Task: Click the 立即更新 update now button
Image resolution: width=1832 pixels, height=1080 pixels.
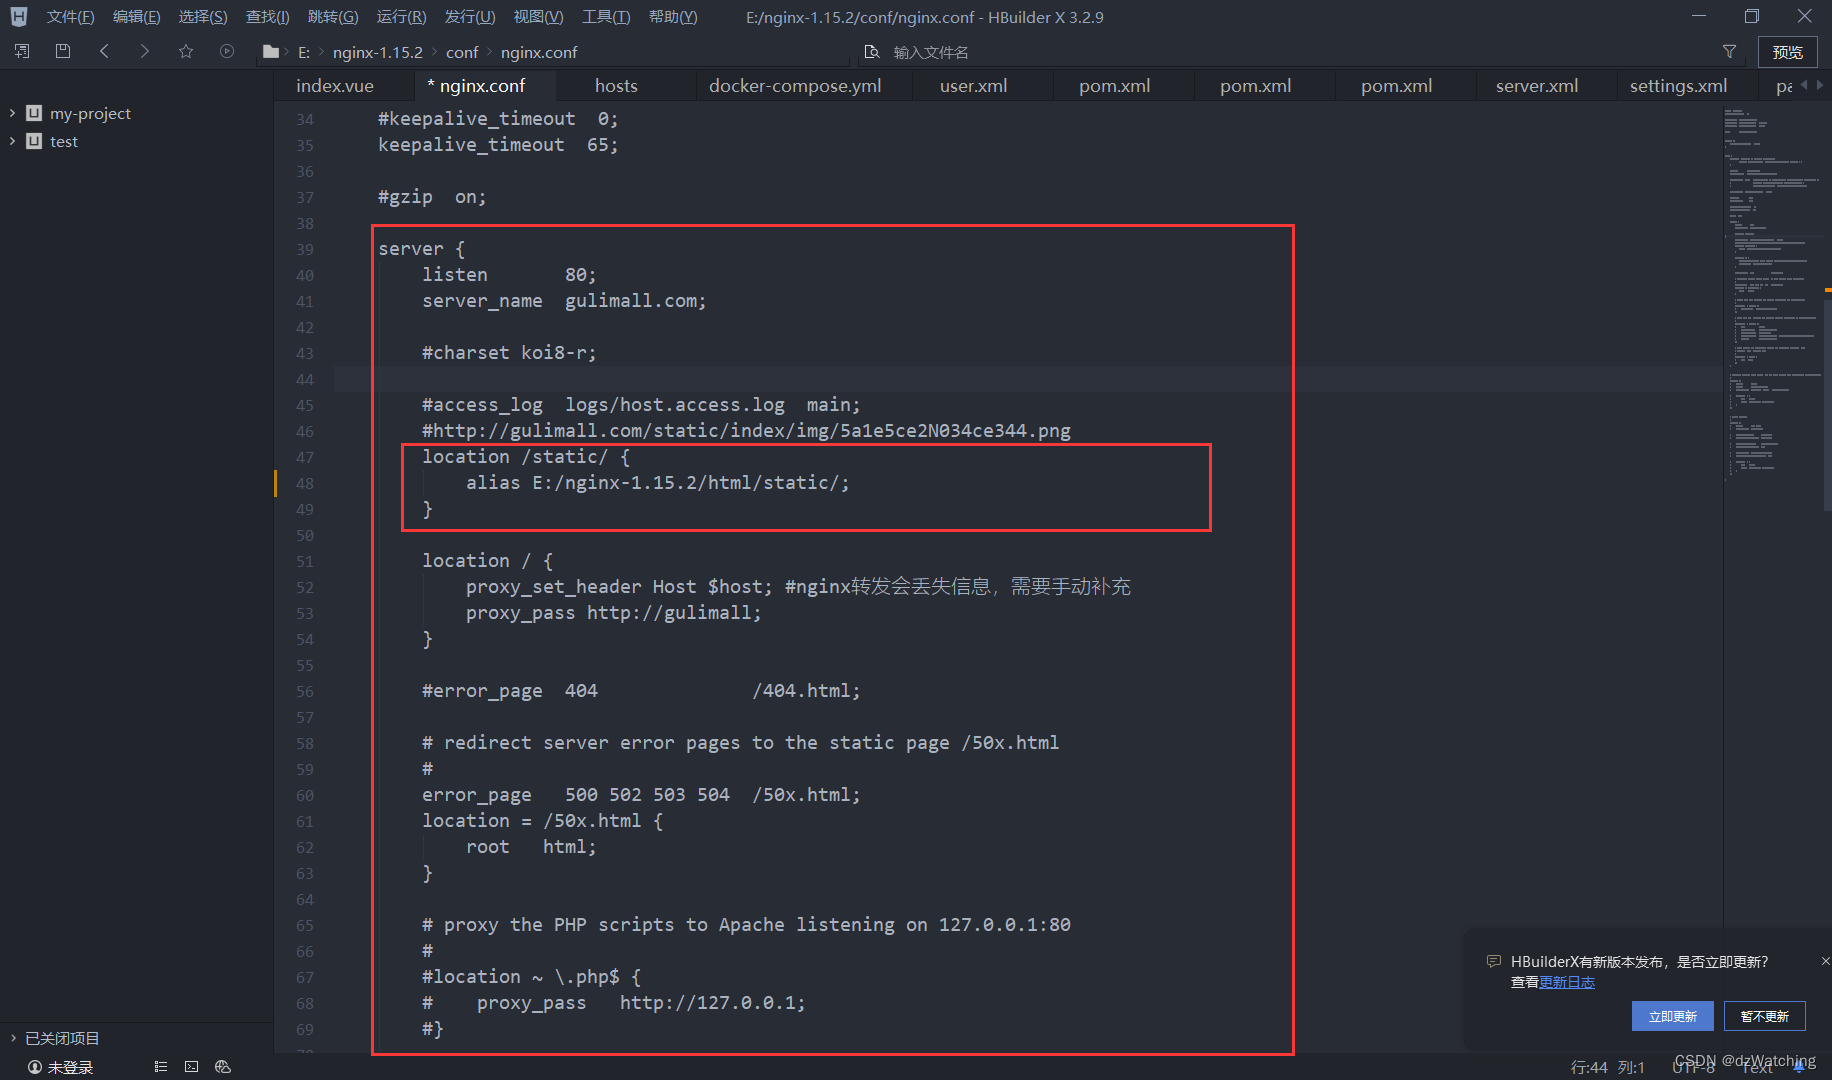Action: (x=1672, y=1016)
